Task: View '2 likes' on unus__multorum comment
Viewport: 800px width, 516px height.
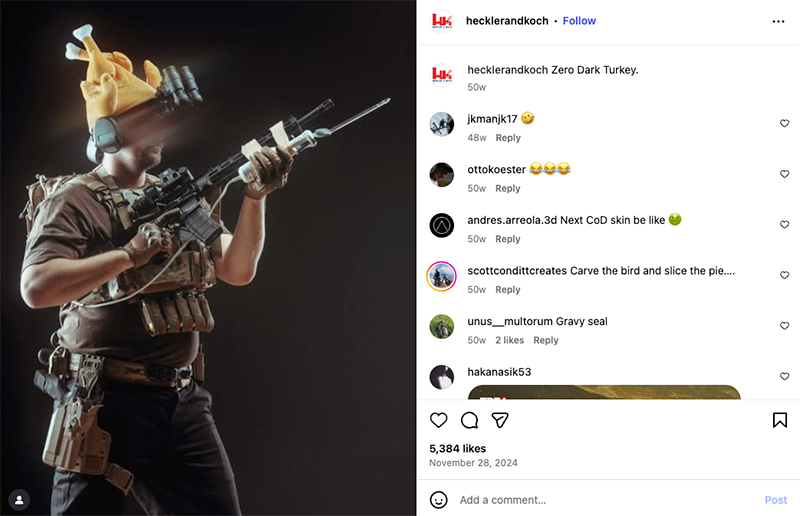Action: coord(509,340)
